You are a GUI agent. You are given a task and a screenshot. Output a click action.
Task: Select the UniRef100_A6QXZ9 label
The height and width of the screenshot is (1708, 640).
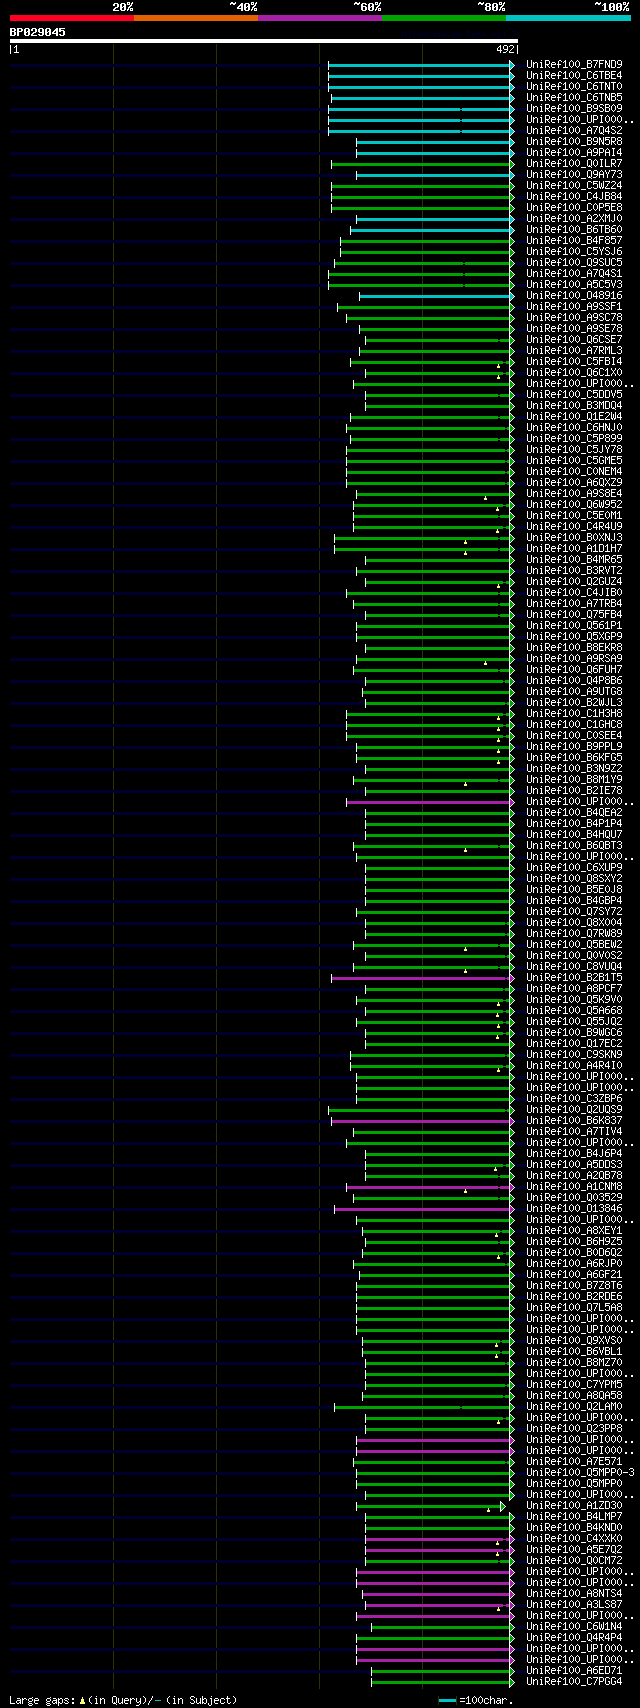(574, 482)
